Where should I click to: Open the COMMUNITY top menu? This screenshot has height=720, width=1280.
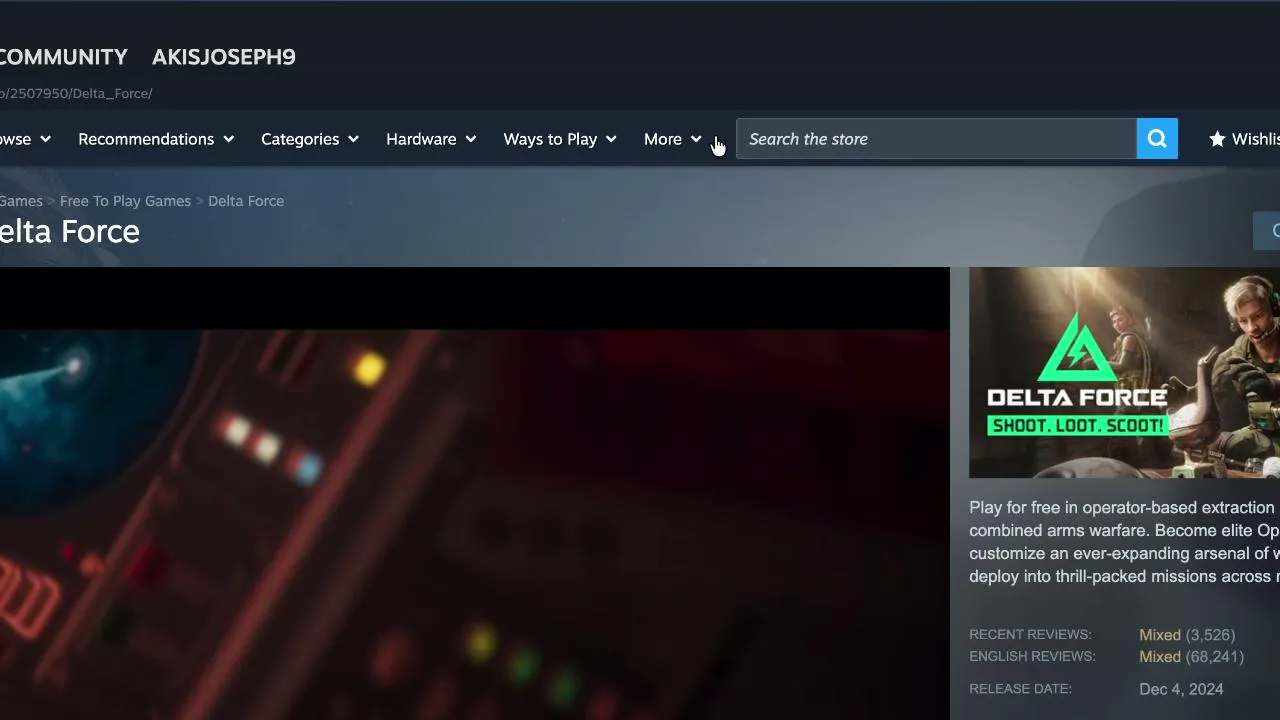pos(64,57)
